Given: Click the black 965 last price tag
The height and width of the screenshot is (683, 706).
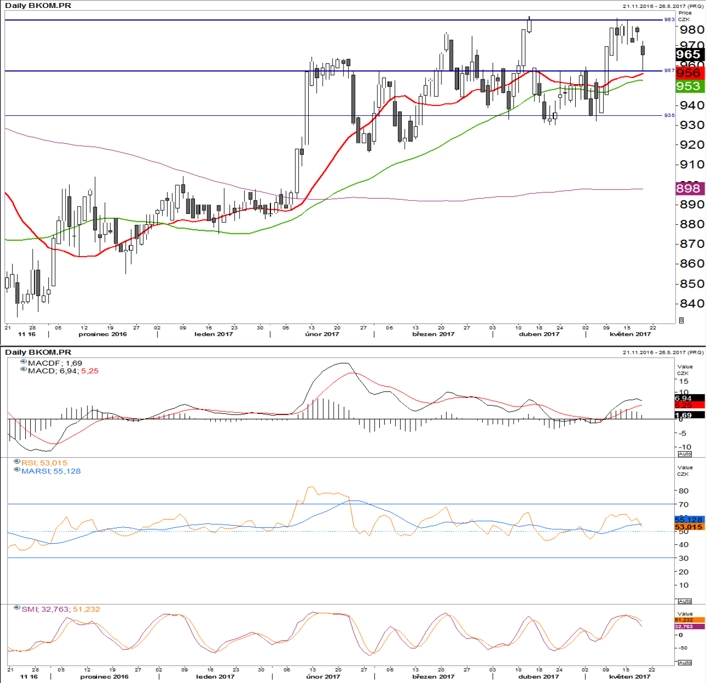Looking at the screenshot, I should pos(689,54).
